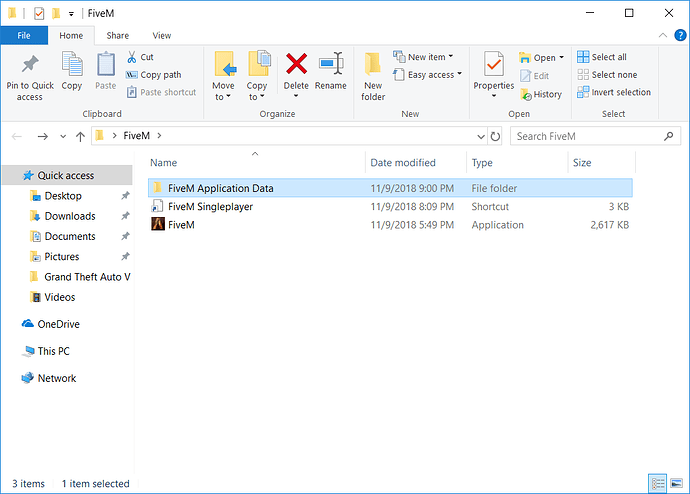The height and width of the screenshot is (494, 690).
Task: Select Downloads in Quick access sidebar
Action: [70, 216]
